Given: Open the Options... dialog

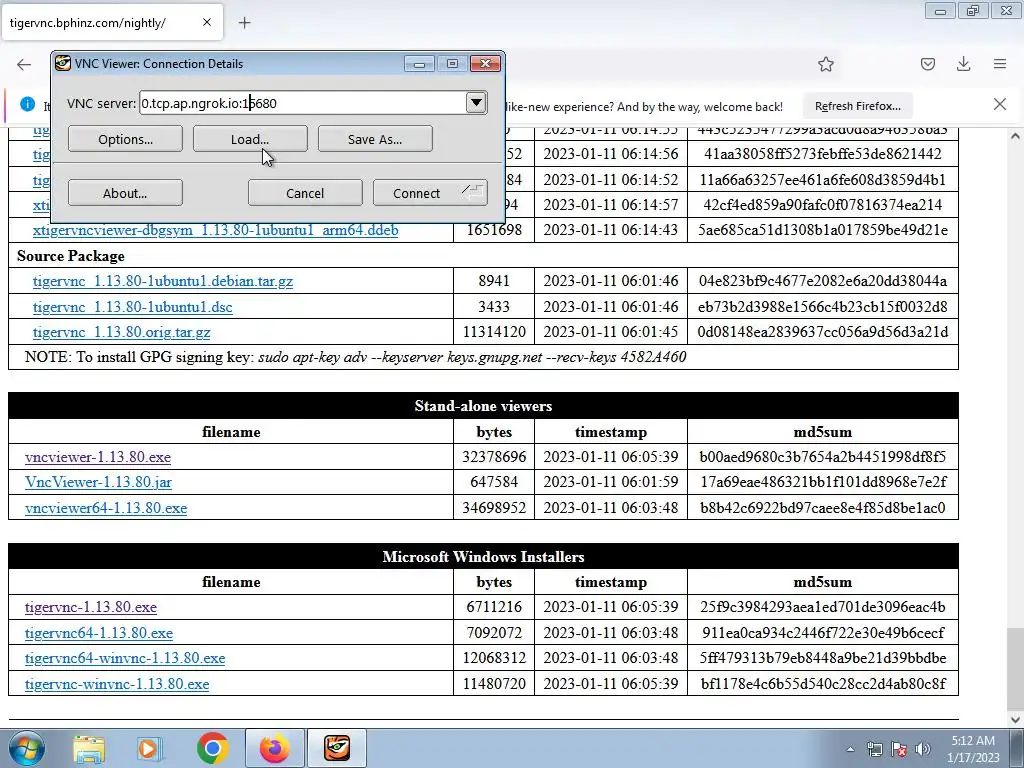Looking at the screenshot, I should click(x=125, y=139).
